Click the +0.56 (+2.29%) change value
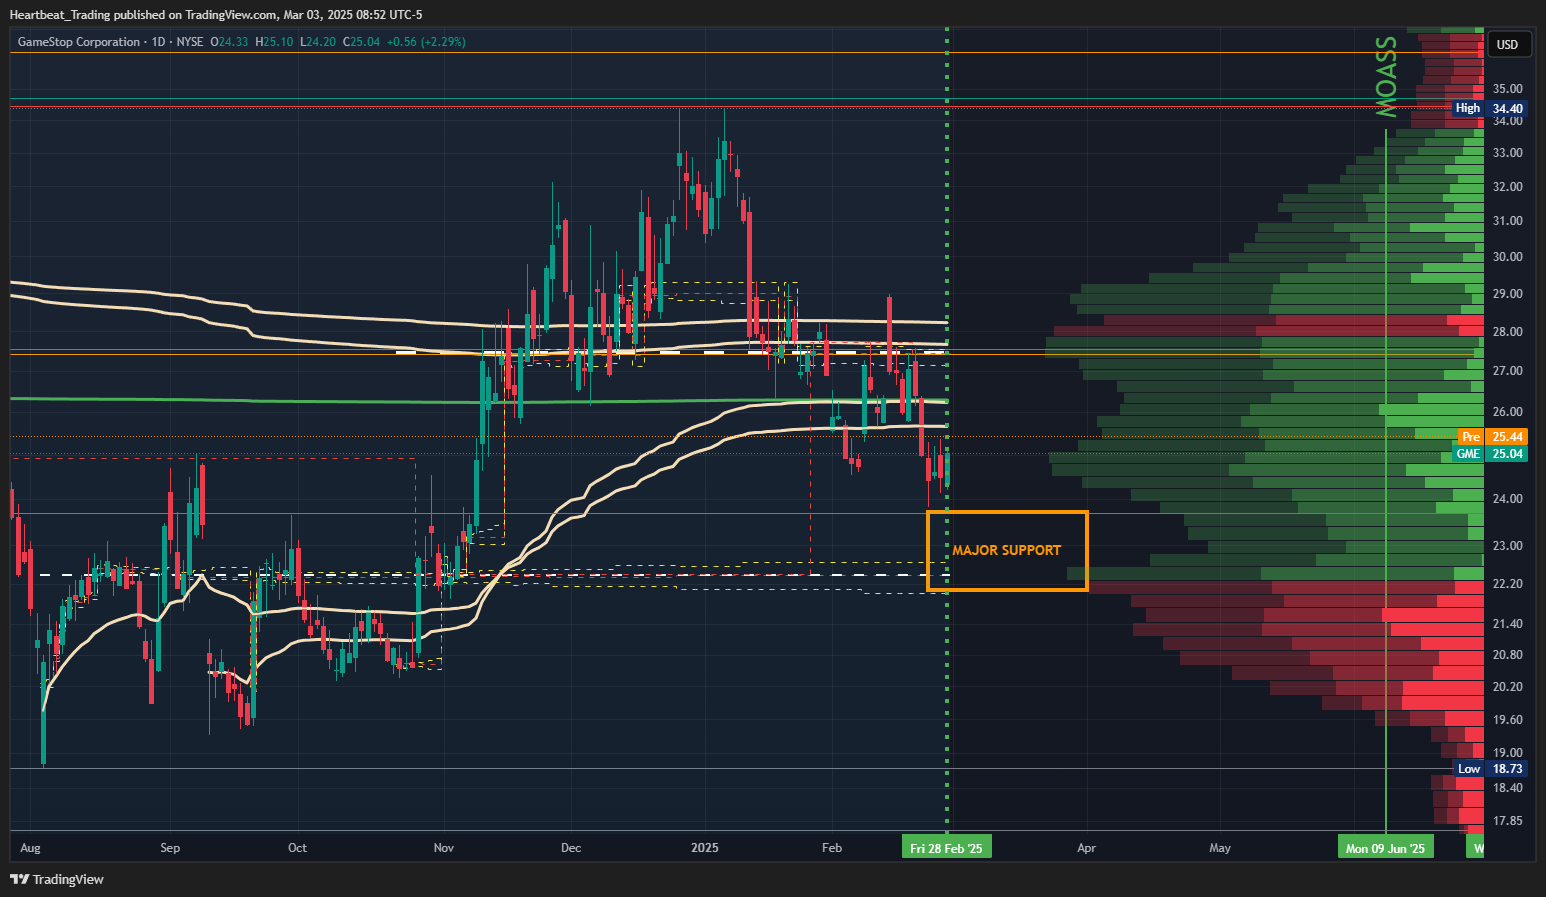The image size is (1546, 897). tap(426, 42)
